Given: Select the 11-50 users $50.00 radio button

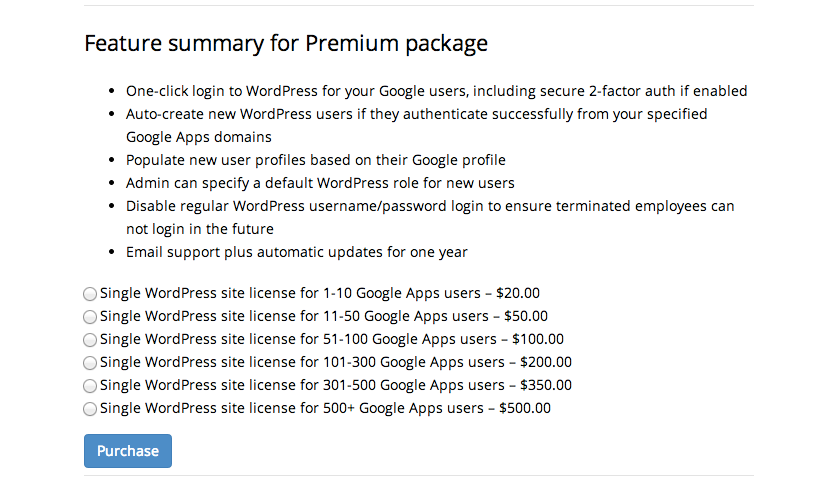Looking at the screenshot, I should (90, 317).
